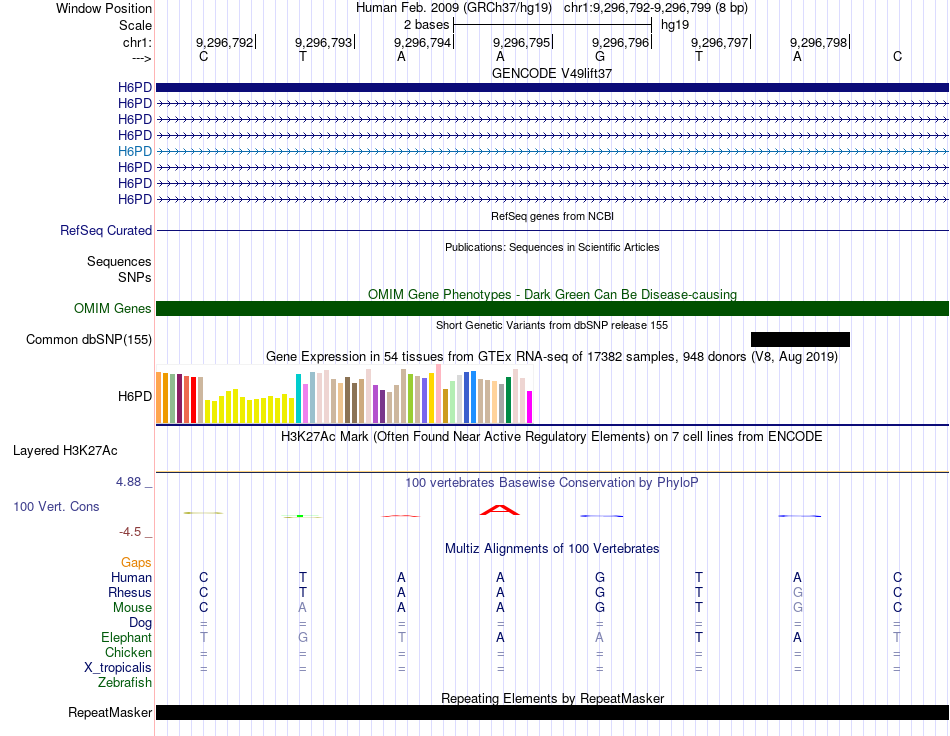Click the black dbSNP variant block
The image size is (950, 736).
tap(800, 339)
